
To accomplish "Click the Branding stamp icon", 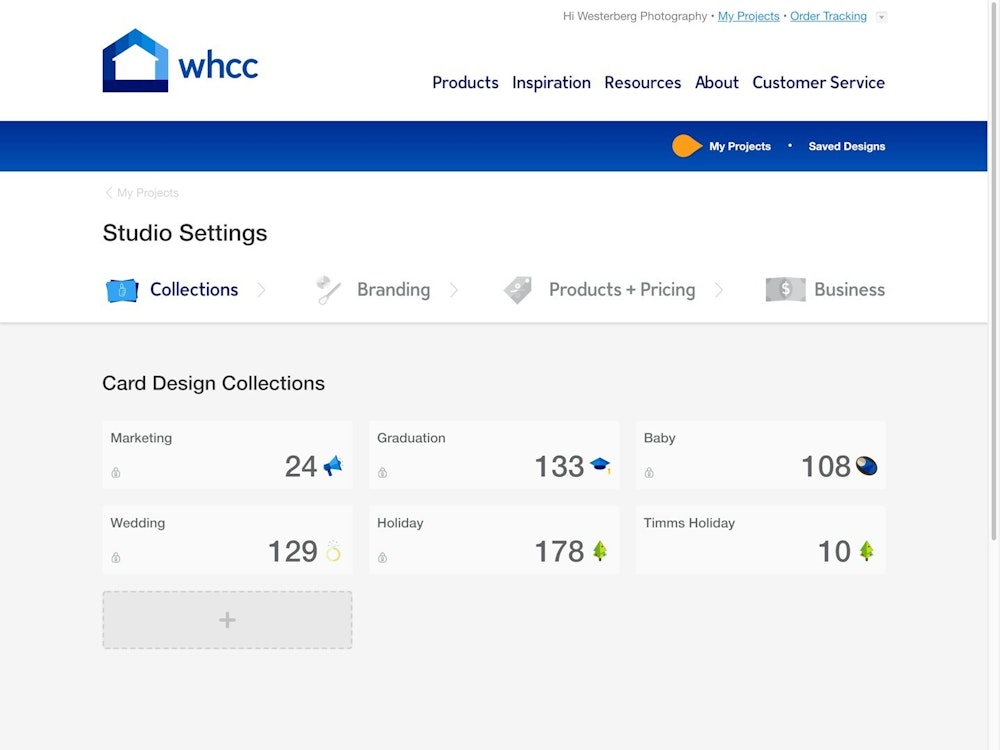I will (328, 290).
